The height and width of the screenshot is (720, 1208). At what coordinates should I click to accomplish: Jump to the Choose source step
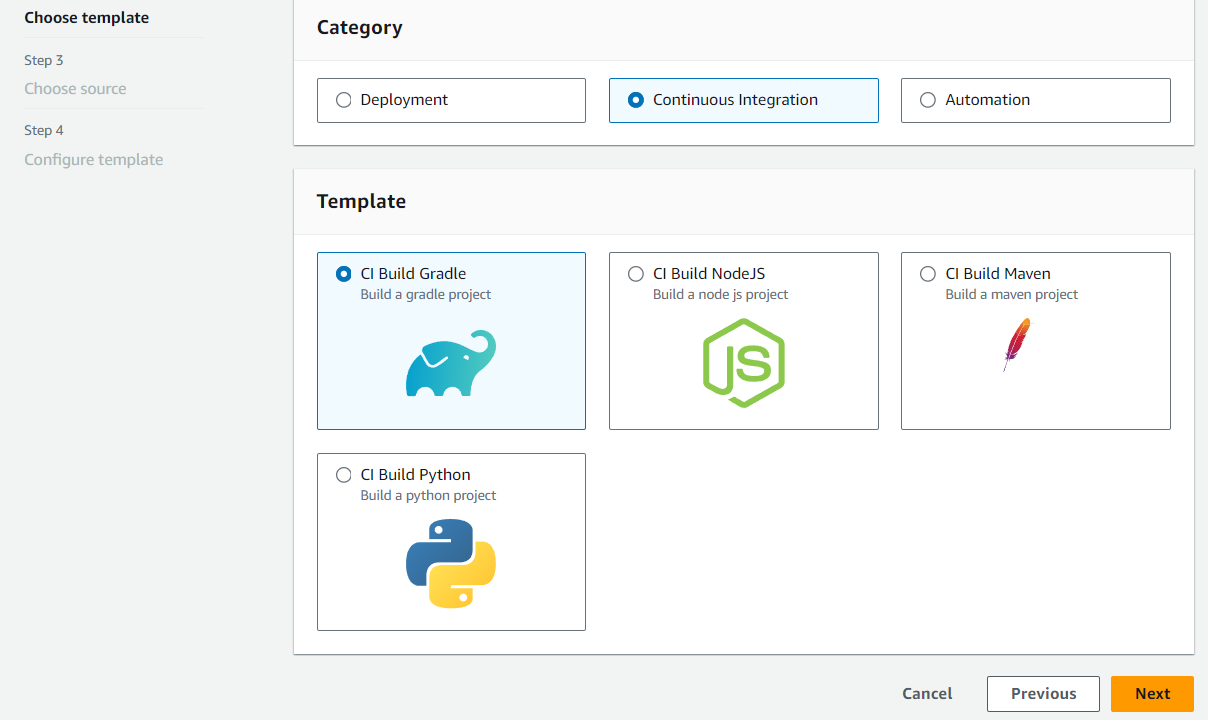(x=76, y=89)
